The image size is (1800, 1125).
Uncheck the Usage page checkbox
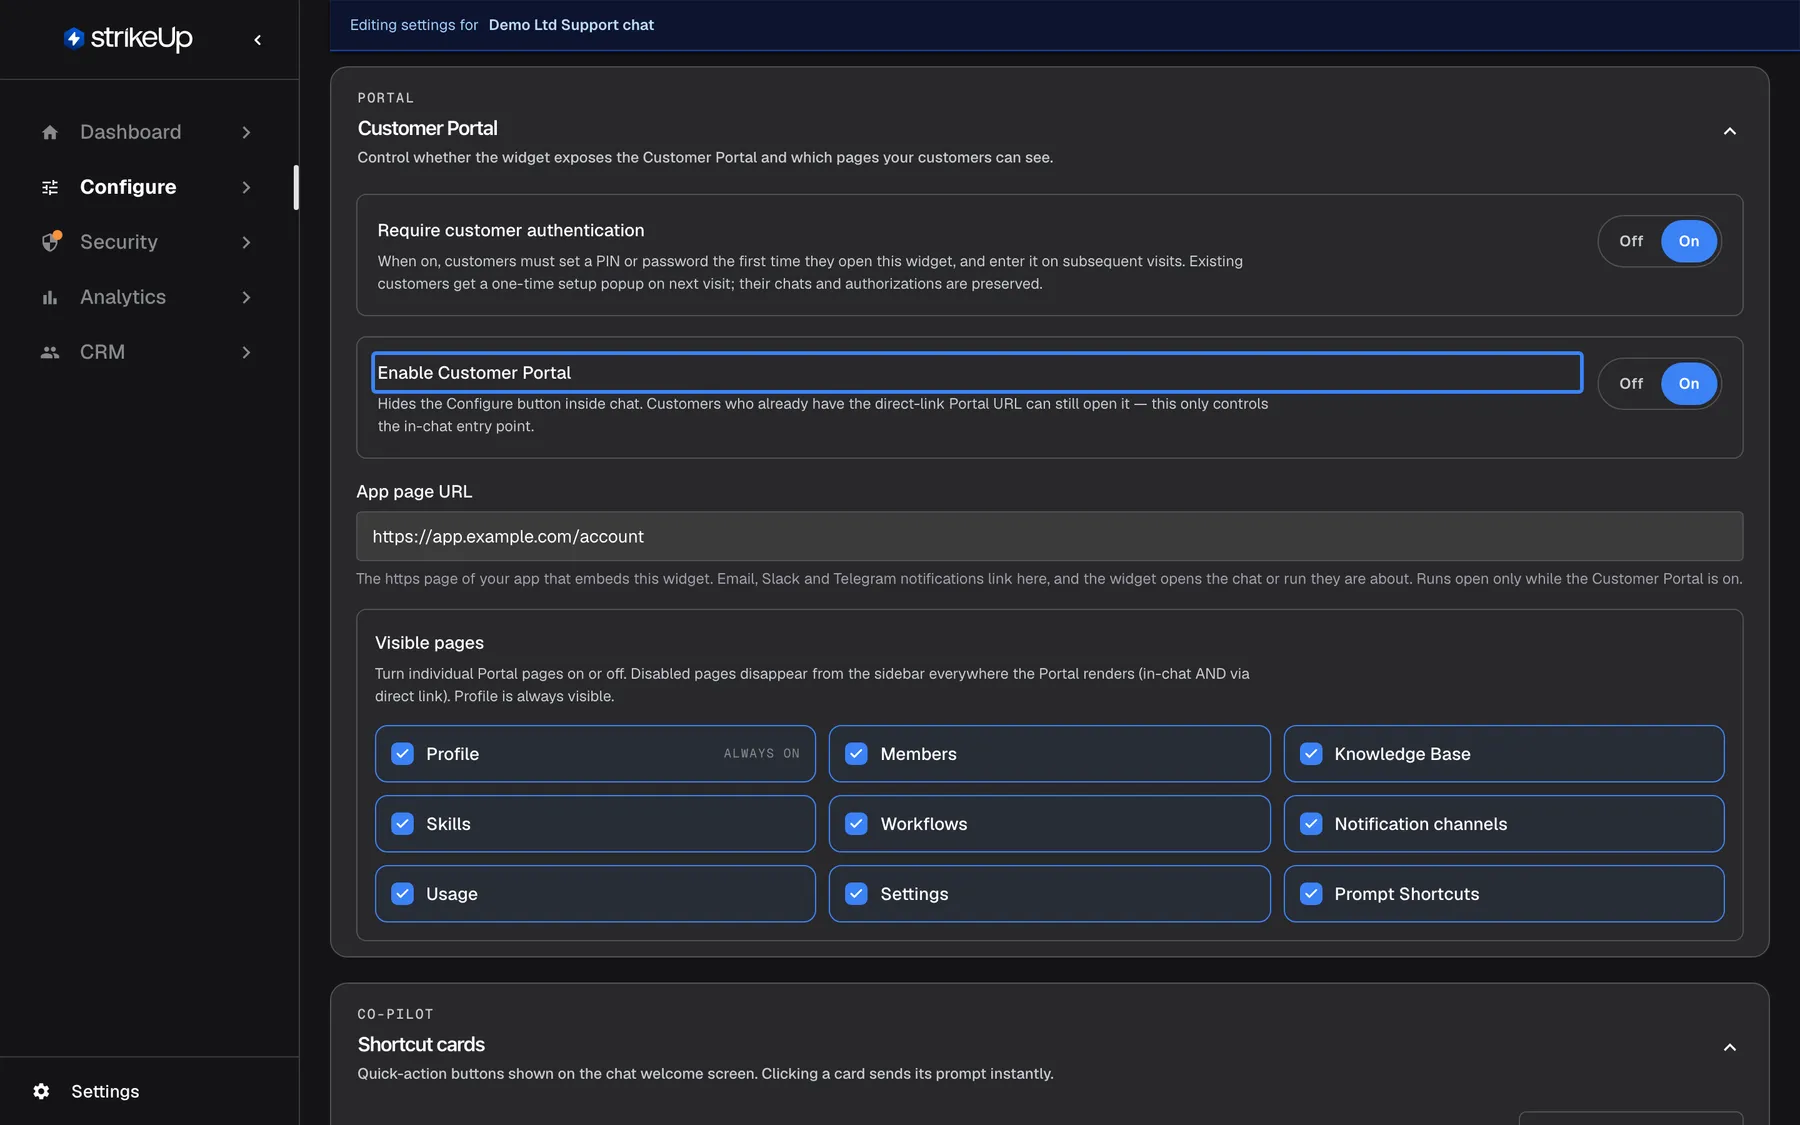(402, 894)
